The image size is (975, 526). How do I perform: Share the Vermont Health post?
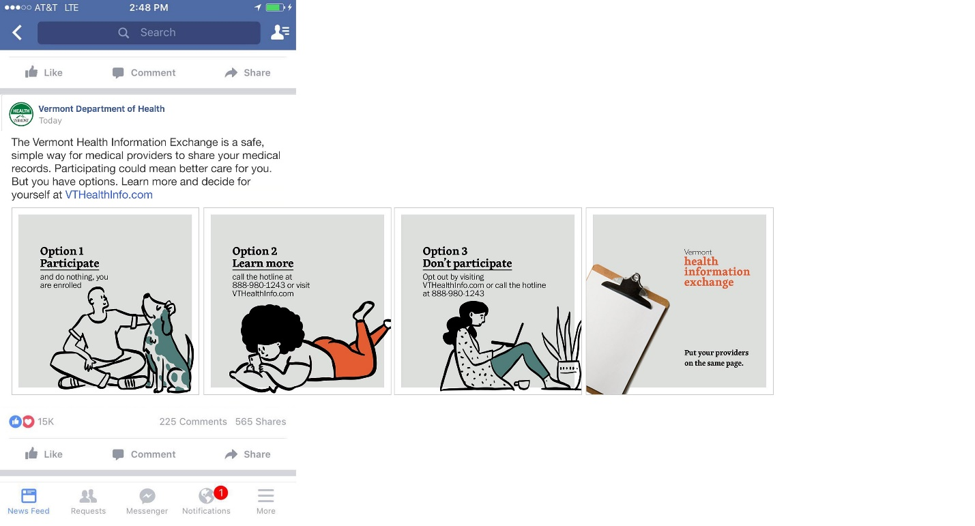tap(247, 454)
